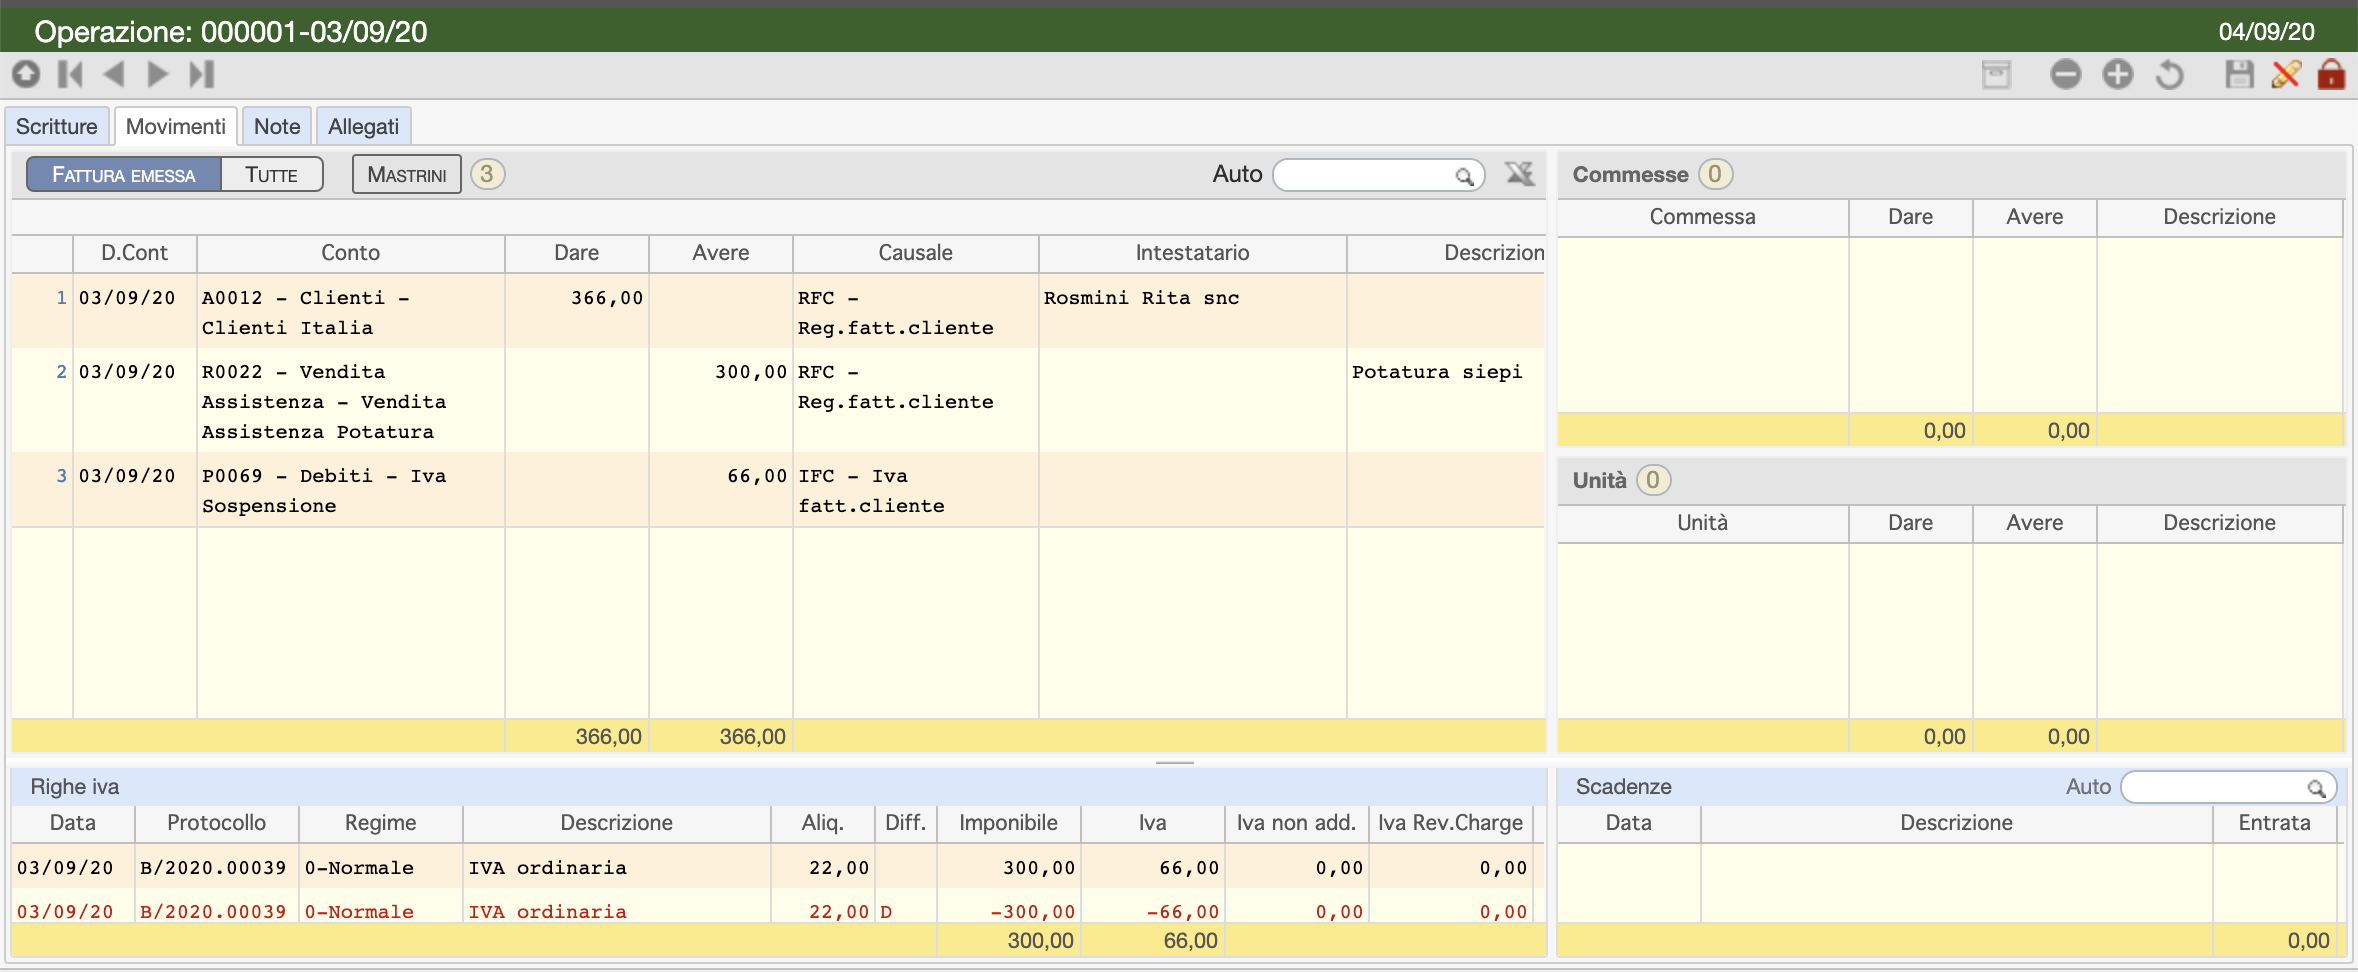Click the Mastrini count badge 3
This screenshot has height=972, width=2358.
point(487,174)
